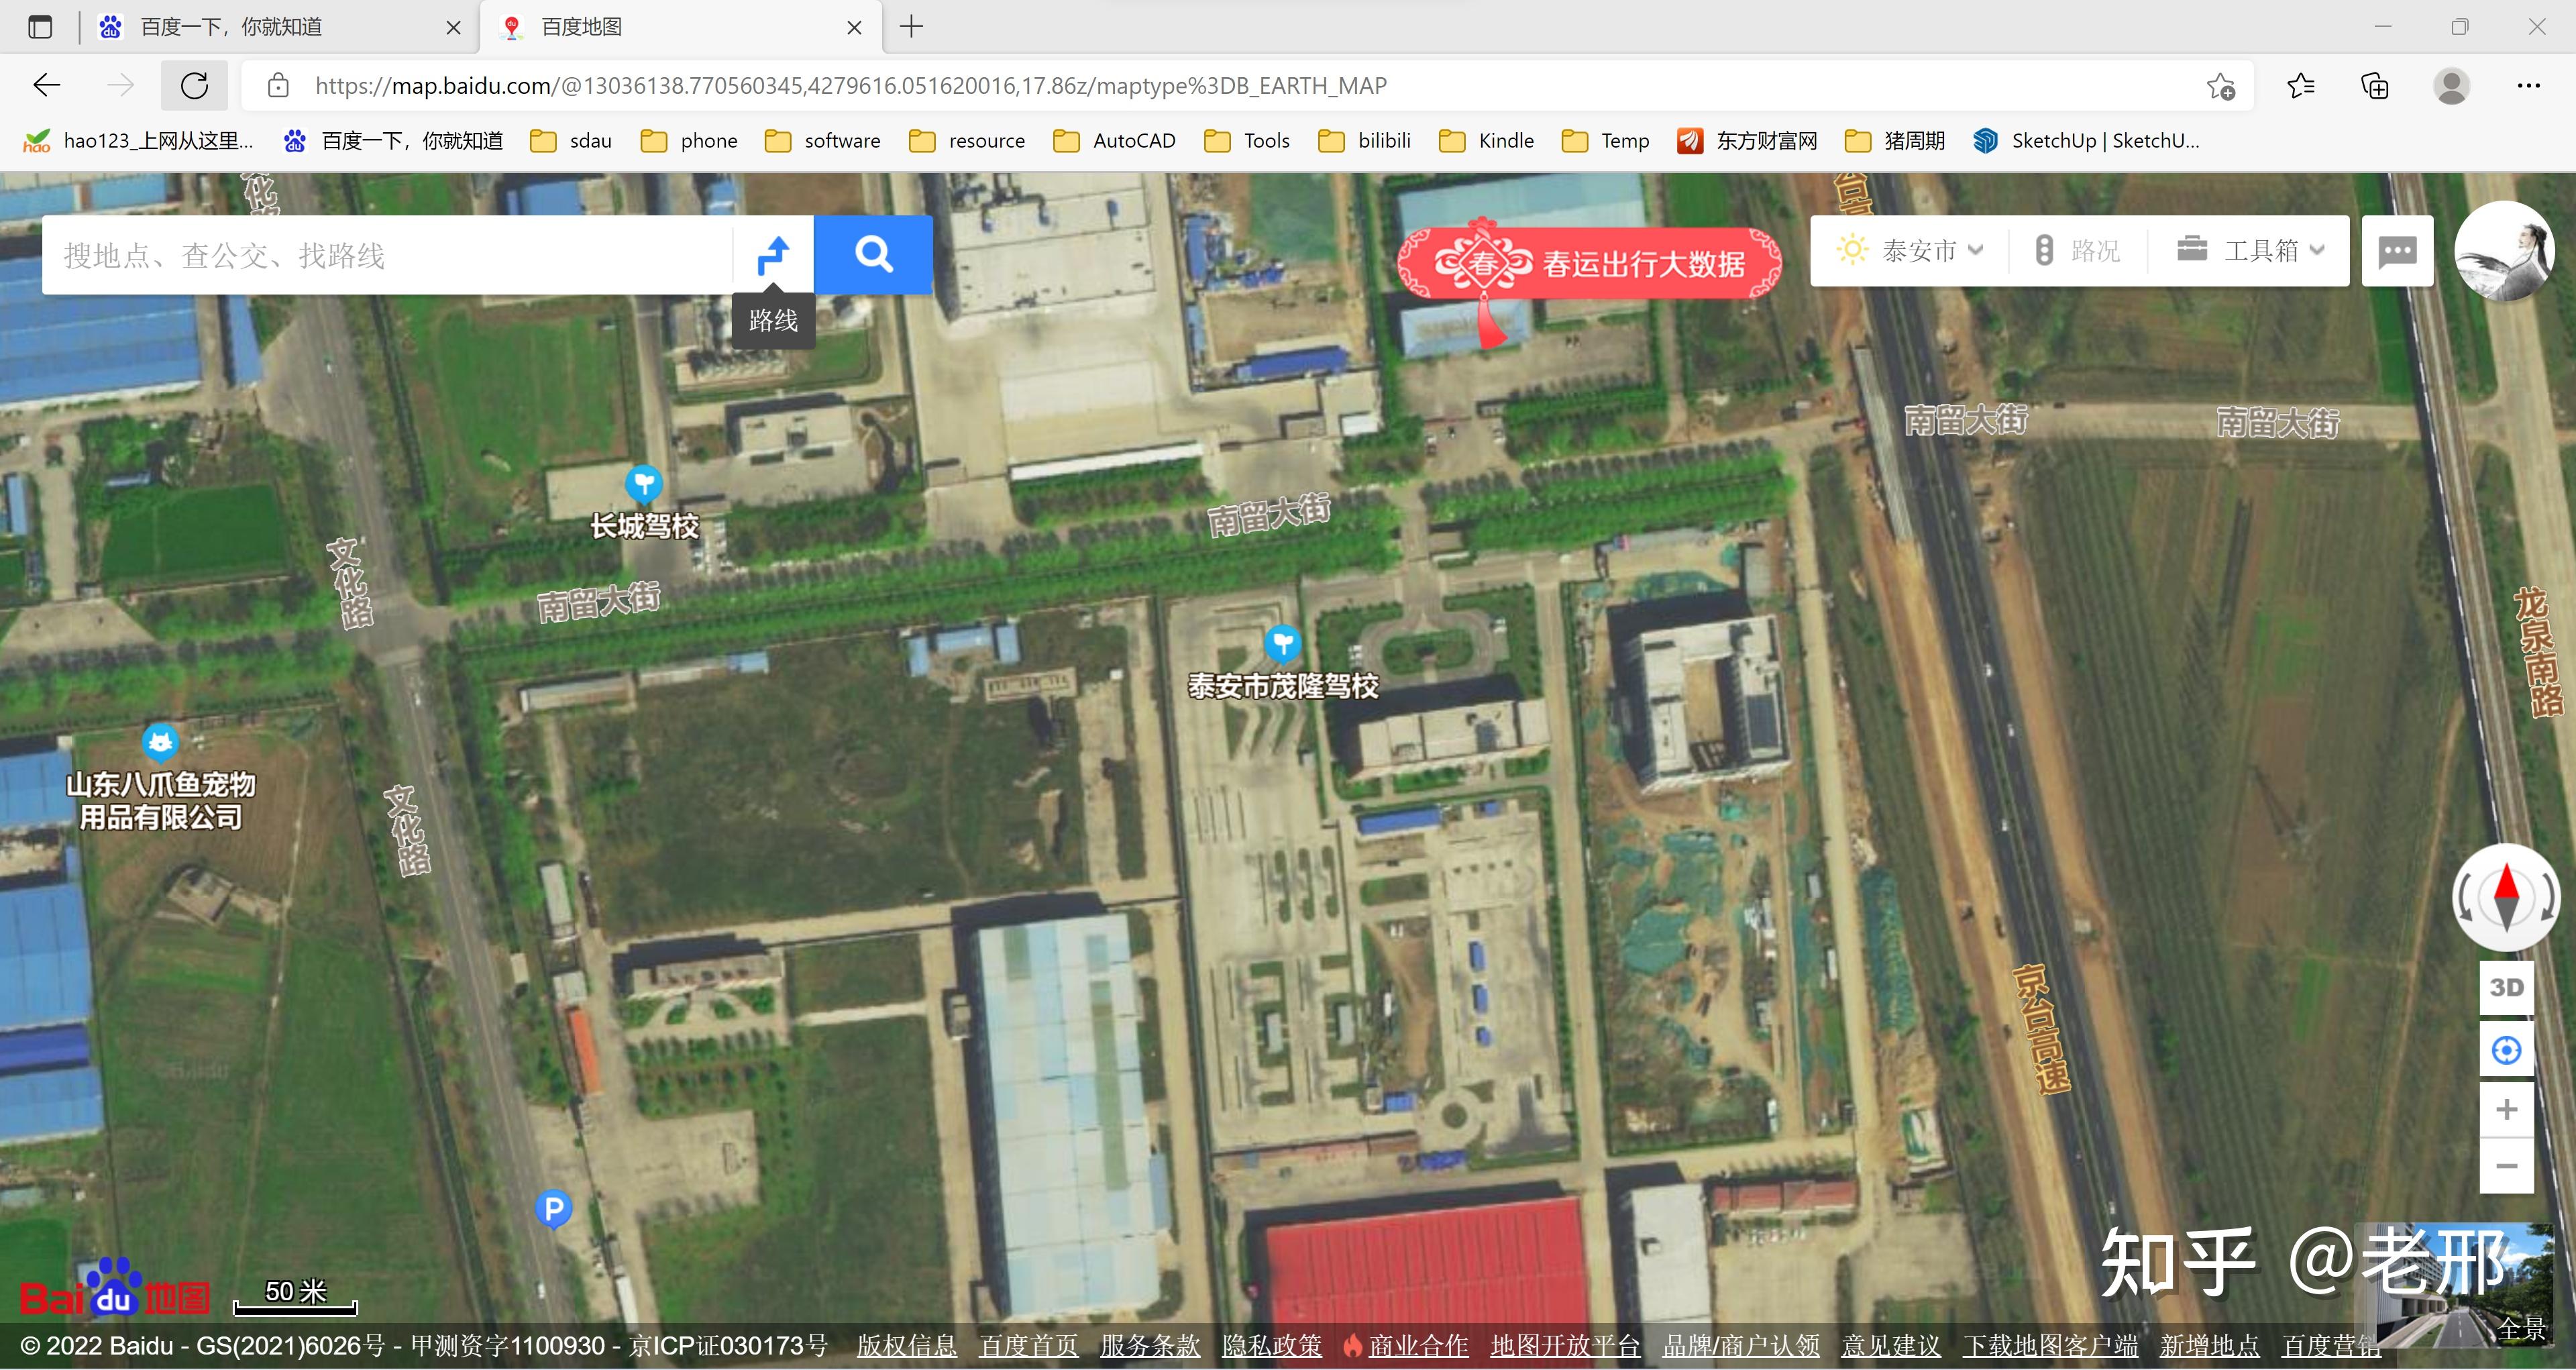The image size is (2576, 1370).
Task: Select the 山东八爪鱼宠物用品有限公司 marker
Action: (160, 743)
